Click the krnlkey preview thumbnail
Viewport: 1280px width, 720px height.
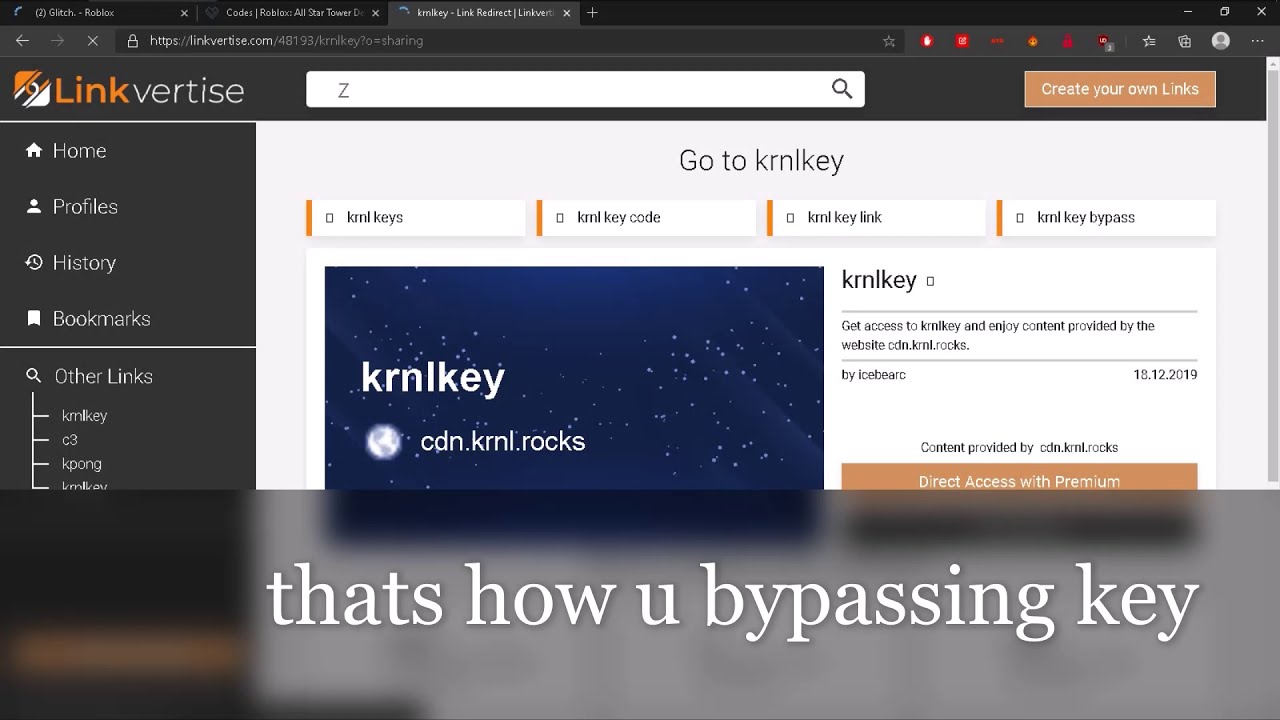(x=574, y=378)
